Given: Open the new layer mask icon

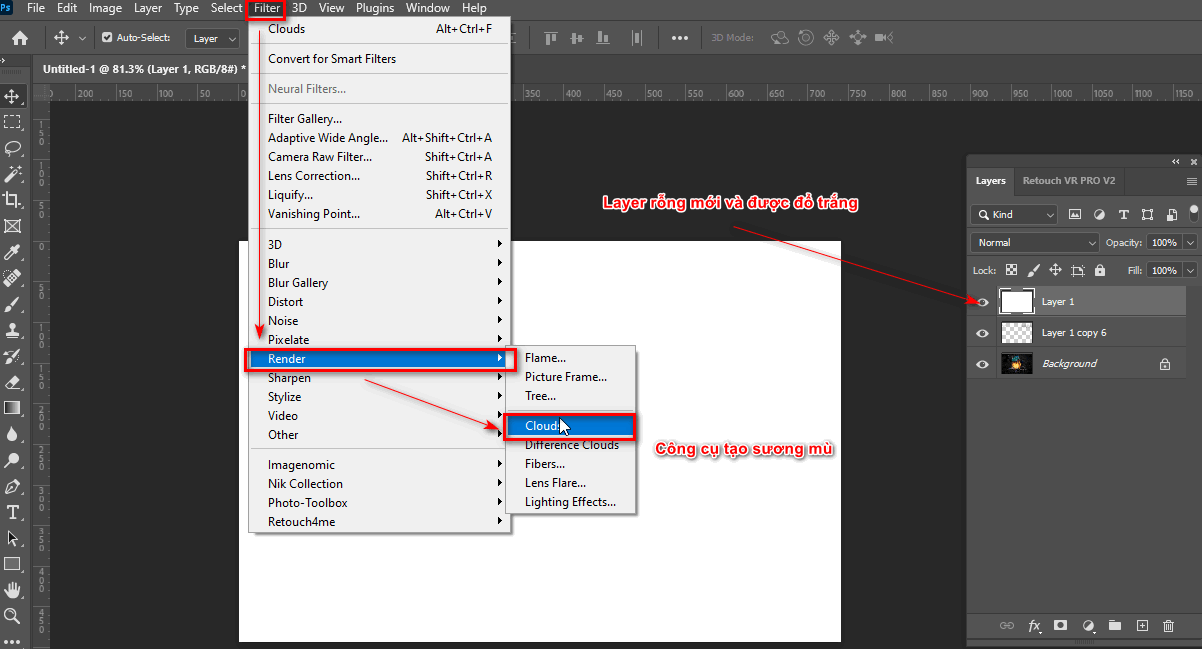Looking at the screenshot, I should pyautogui.click(x=1061, y=625).
